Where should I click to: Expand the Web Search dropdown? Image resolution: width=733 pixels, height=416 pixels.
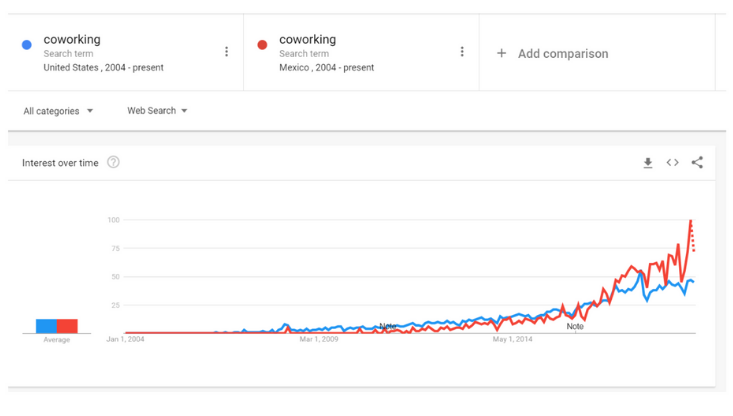[x=157, y=111]
